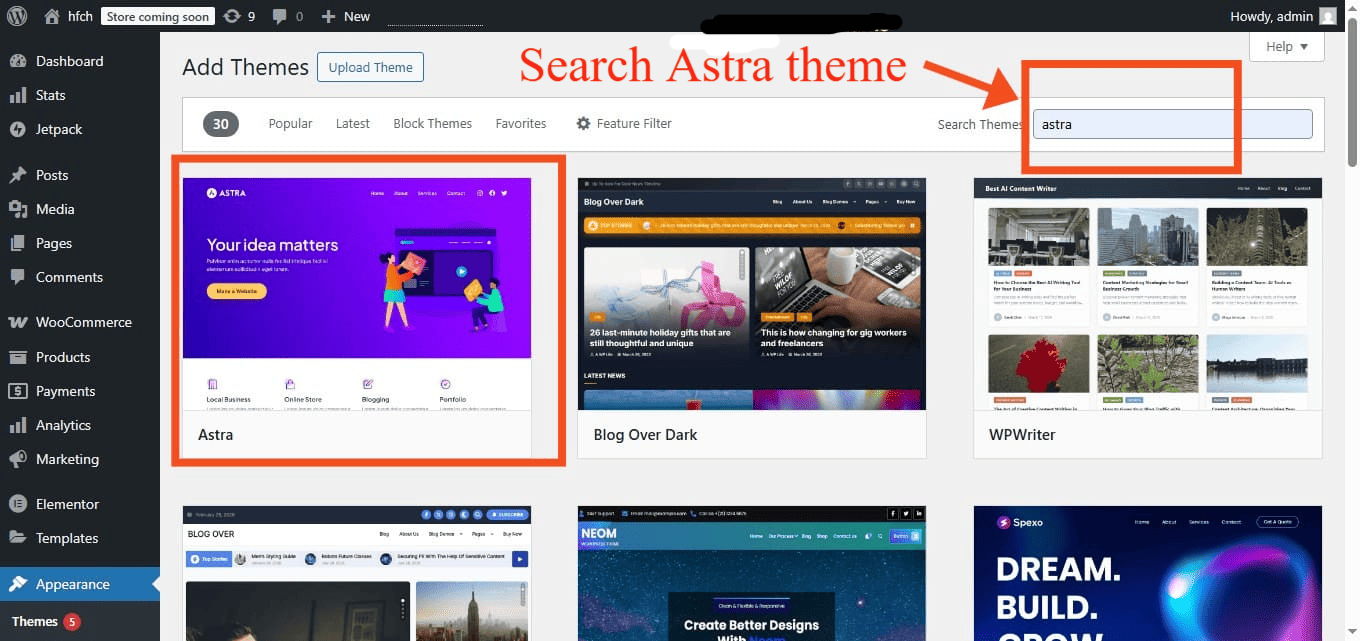Click the Jetpack bolt icon
Viewport: 1360px width, 641px height.
pyautogui.click(x=18, y=129)
